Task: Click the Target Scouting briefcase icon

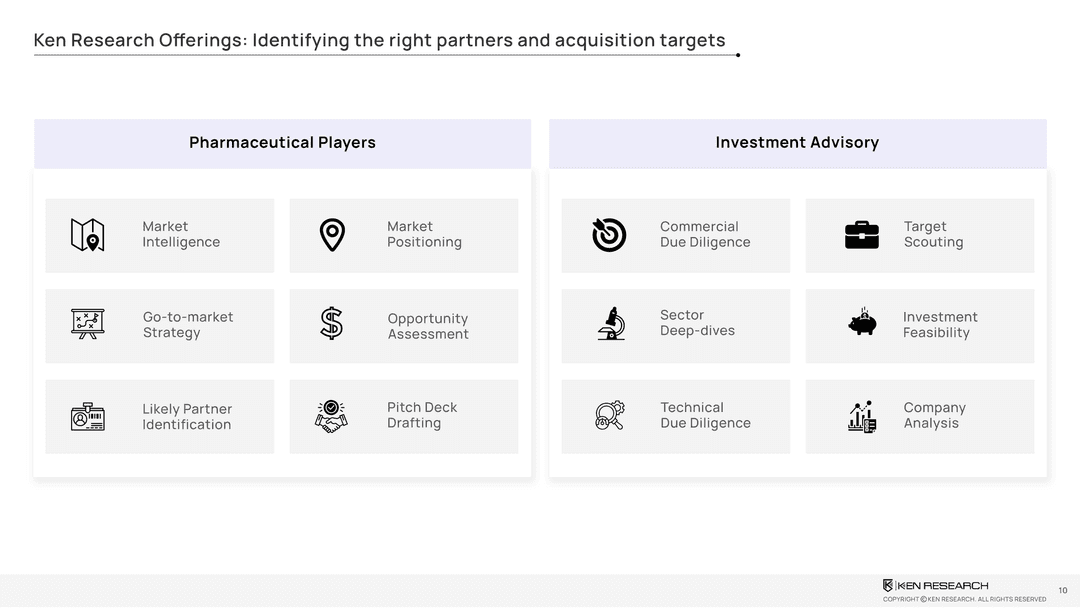Action: pyautogui.click(x=862, y=235)
